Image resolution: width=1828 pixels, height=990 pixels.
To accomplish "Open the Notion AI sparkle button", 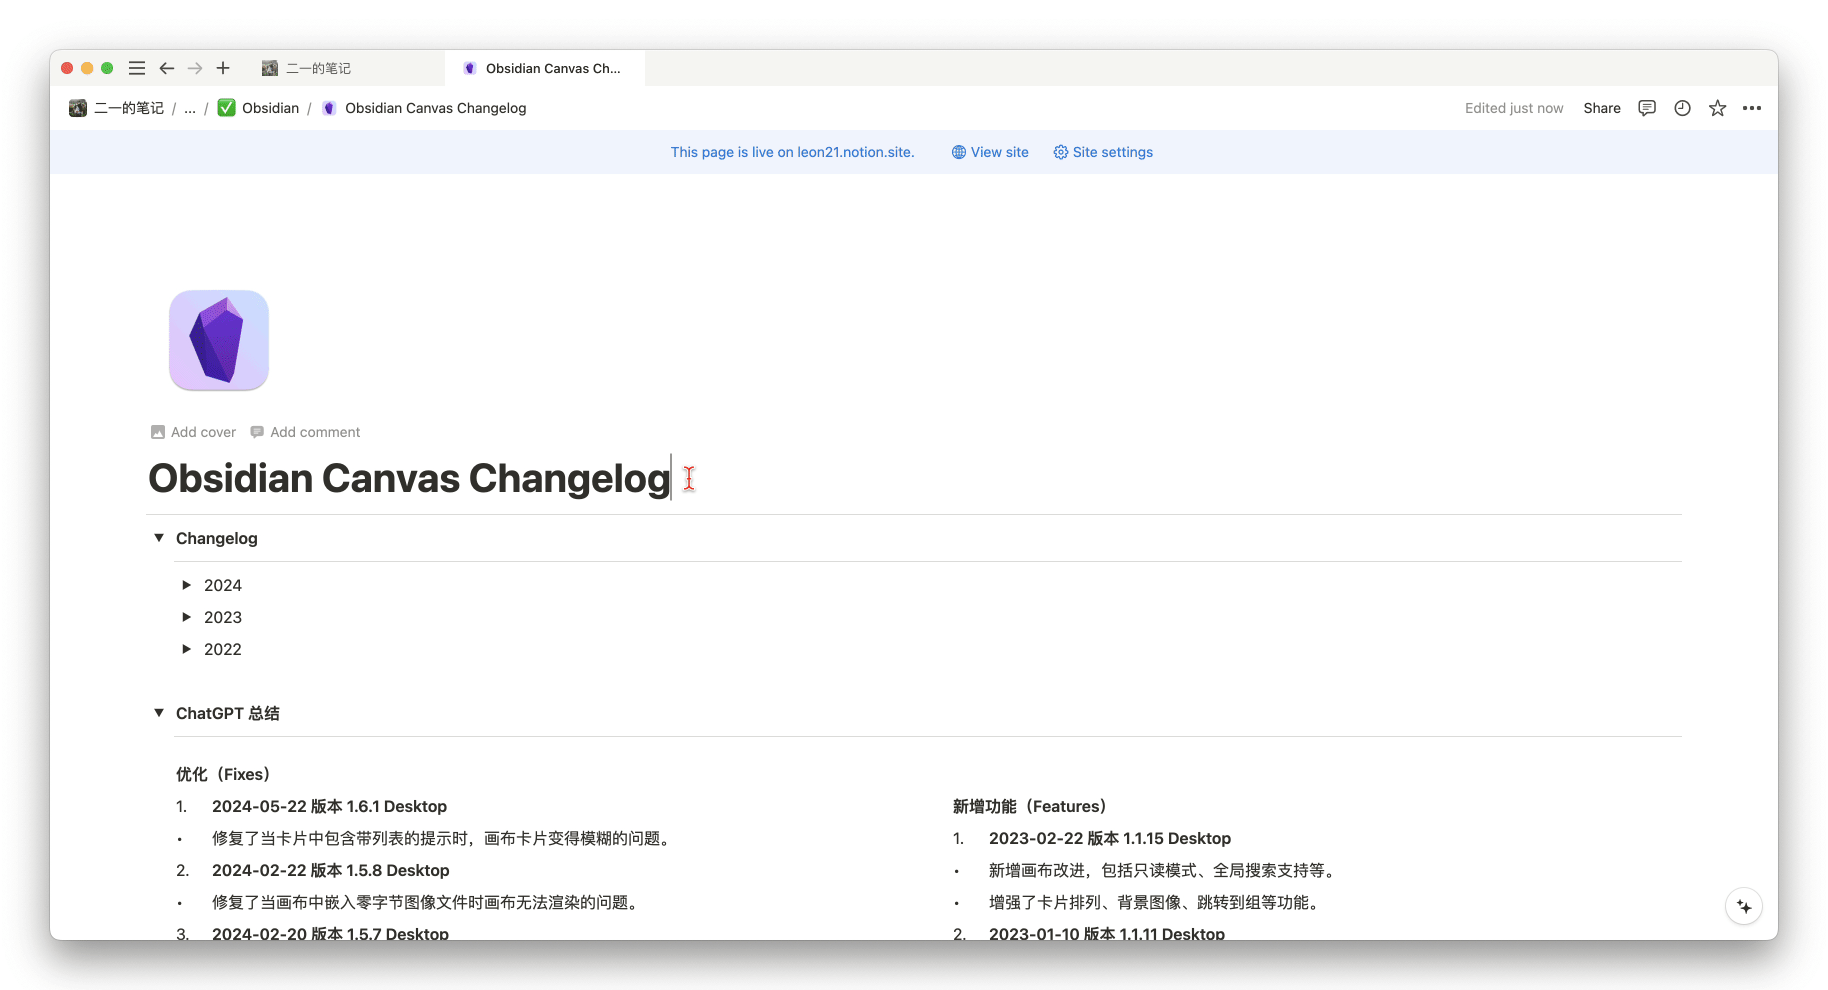I will pyautogui.click(x=1744, y=906).
